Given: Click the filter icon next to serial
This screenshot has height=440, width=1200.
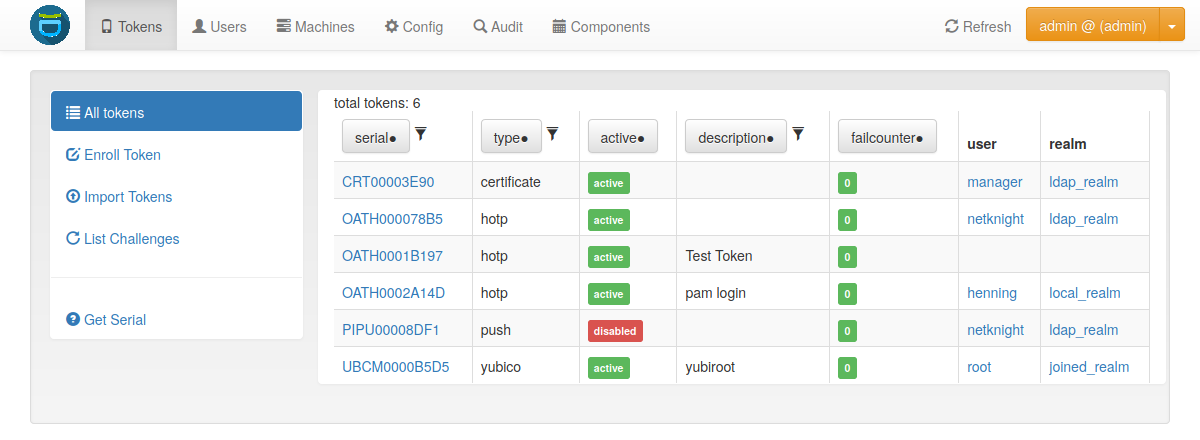Looking at the screenshot, I should coord(421,134).
